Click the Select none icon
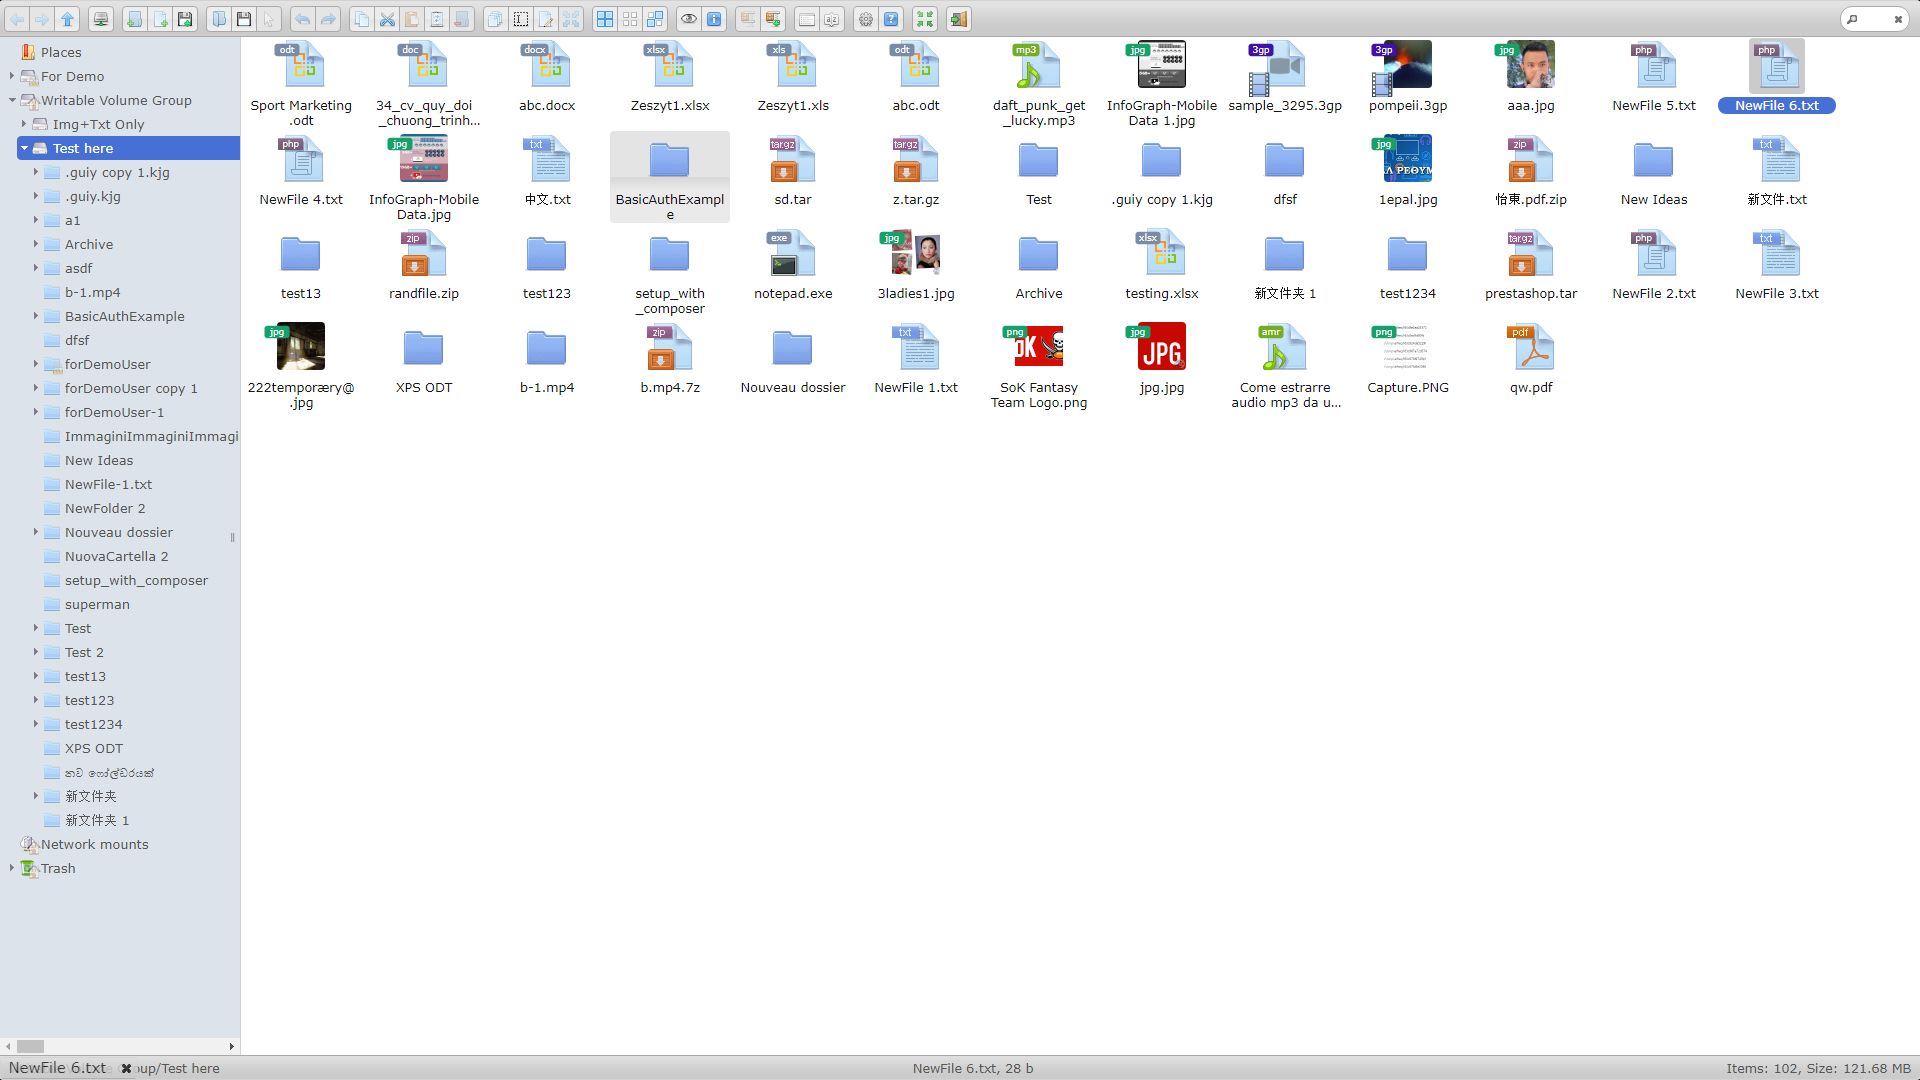This screenshot has height=1080, width=1920. [630, 19]
